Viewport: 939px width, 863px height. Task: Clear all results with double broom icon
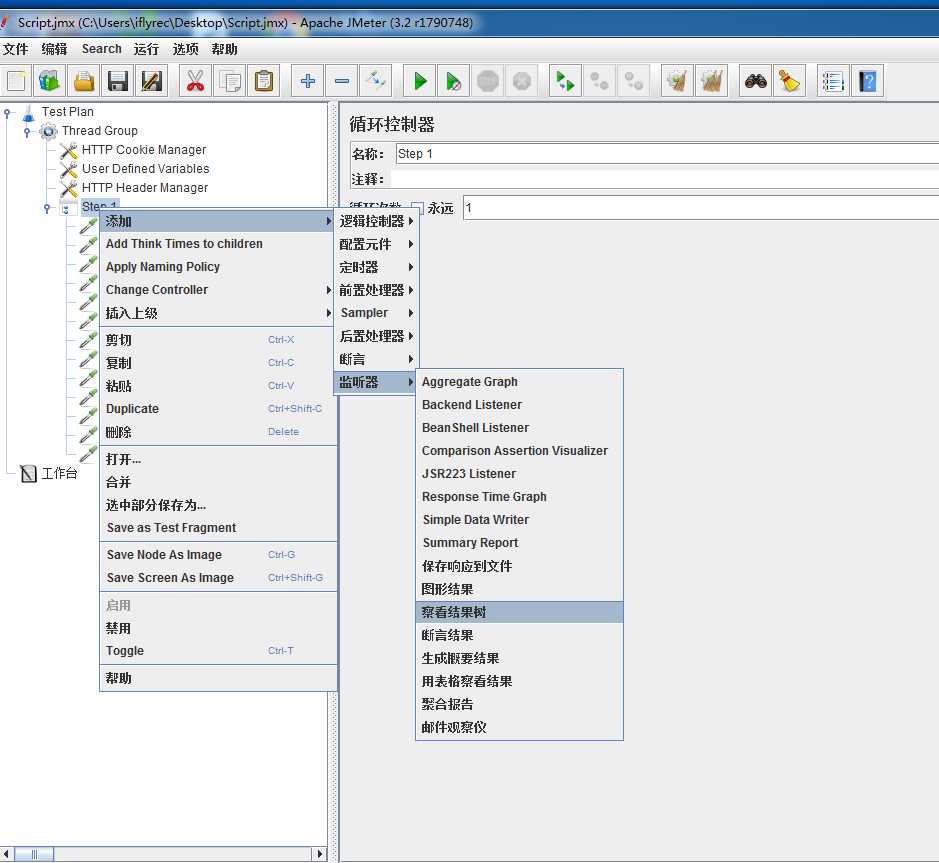click(x=711, y=81)
